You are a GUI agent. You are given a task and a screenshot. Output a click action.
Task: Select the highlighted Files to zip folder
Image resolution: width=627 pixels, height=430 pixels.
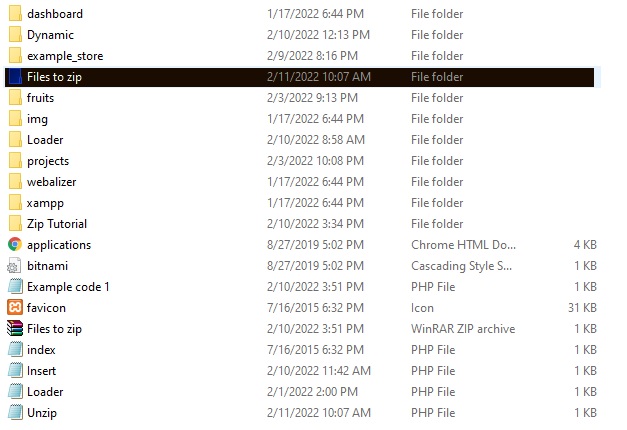54,77
